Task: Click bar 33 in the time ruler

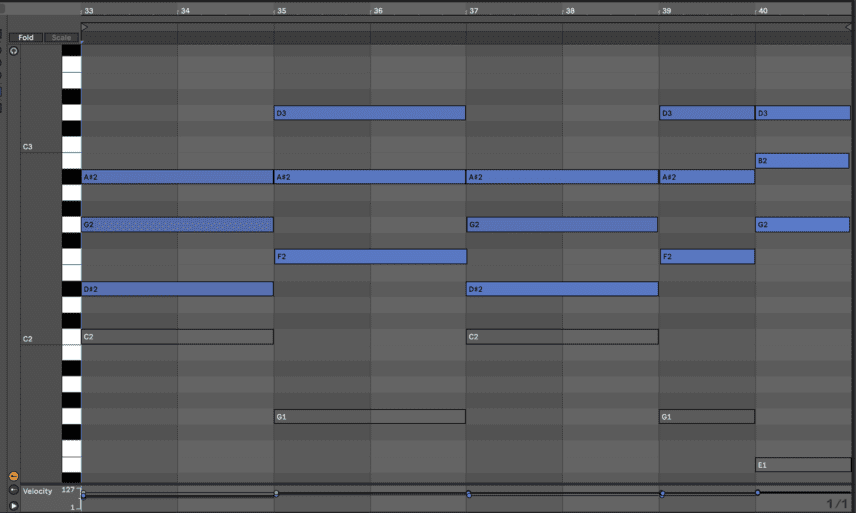Action: point(89,11)
